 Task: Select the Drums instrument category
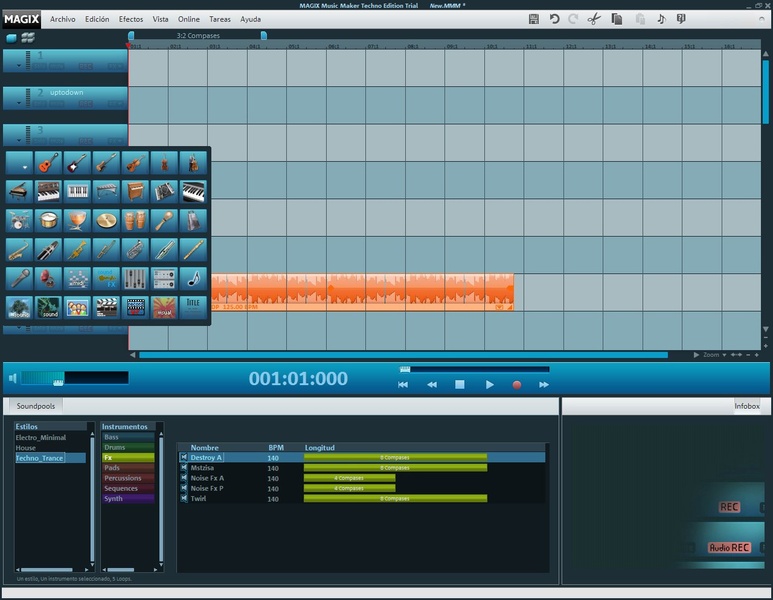(114, 447)
